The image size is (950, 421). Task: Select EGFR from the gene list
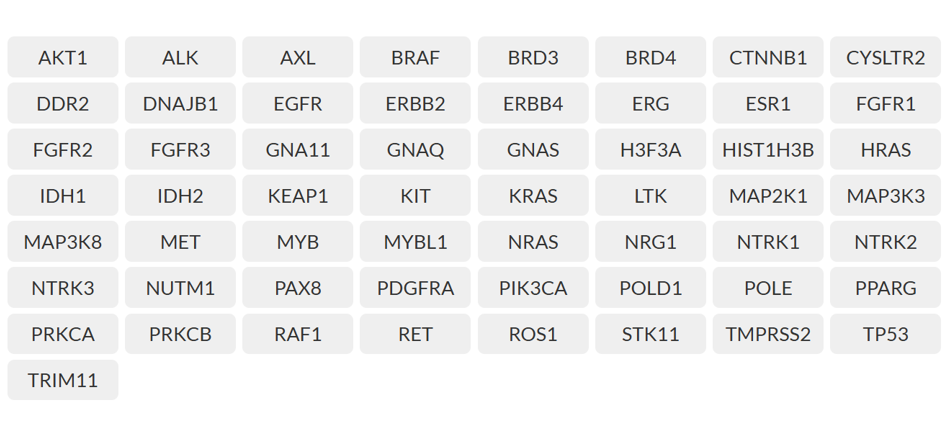[298, 104]
